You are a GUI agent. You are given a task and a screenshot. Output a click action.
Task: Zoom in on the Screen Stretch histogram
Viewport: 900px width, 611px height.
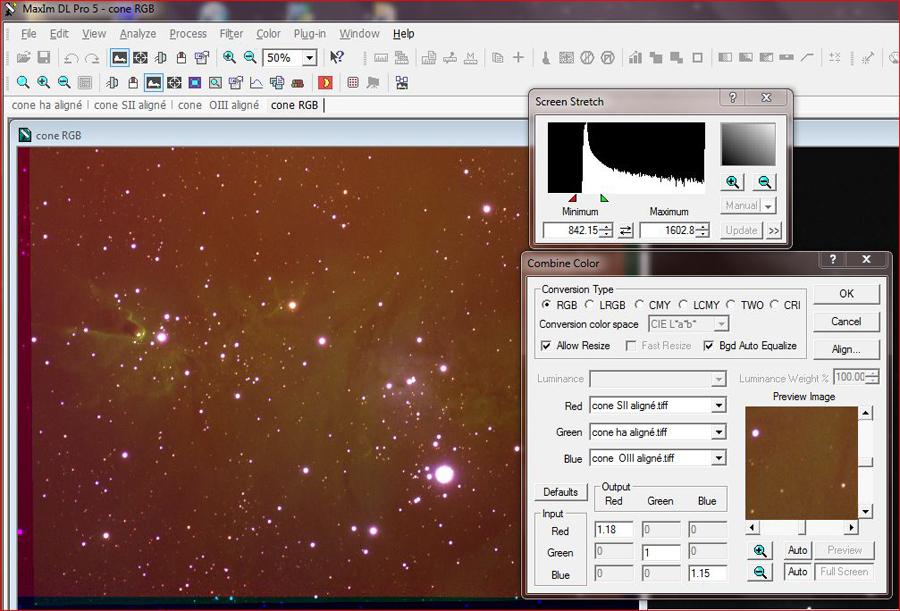coord(733,182)
